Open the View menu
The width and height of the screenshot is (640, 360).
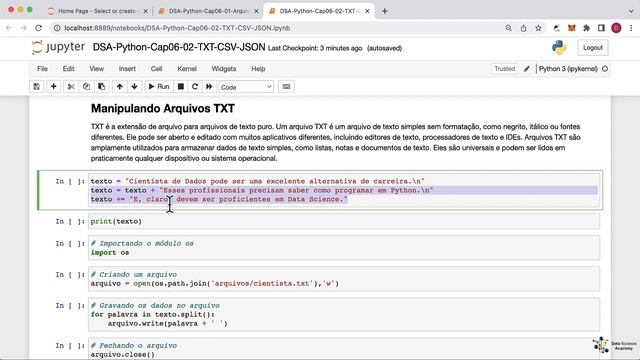pyautogui.click(x=97, y=69)
